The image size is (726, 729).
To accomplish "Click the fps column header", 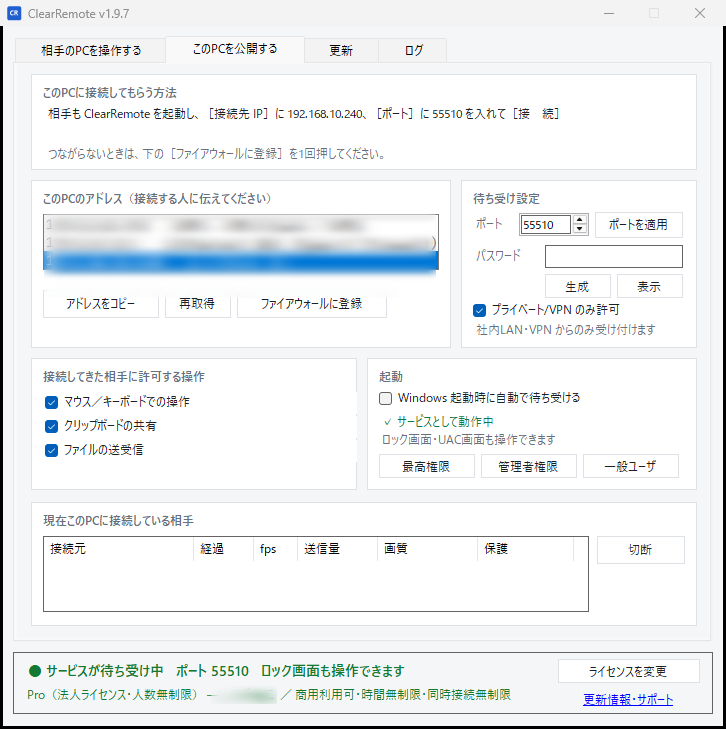I will pyautogui.click(x=276, y=549).
